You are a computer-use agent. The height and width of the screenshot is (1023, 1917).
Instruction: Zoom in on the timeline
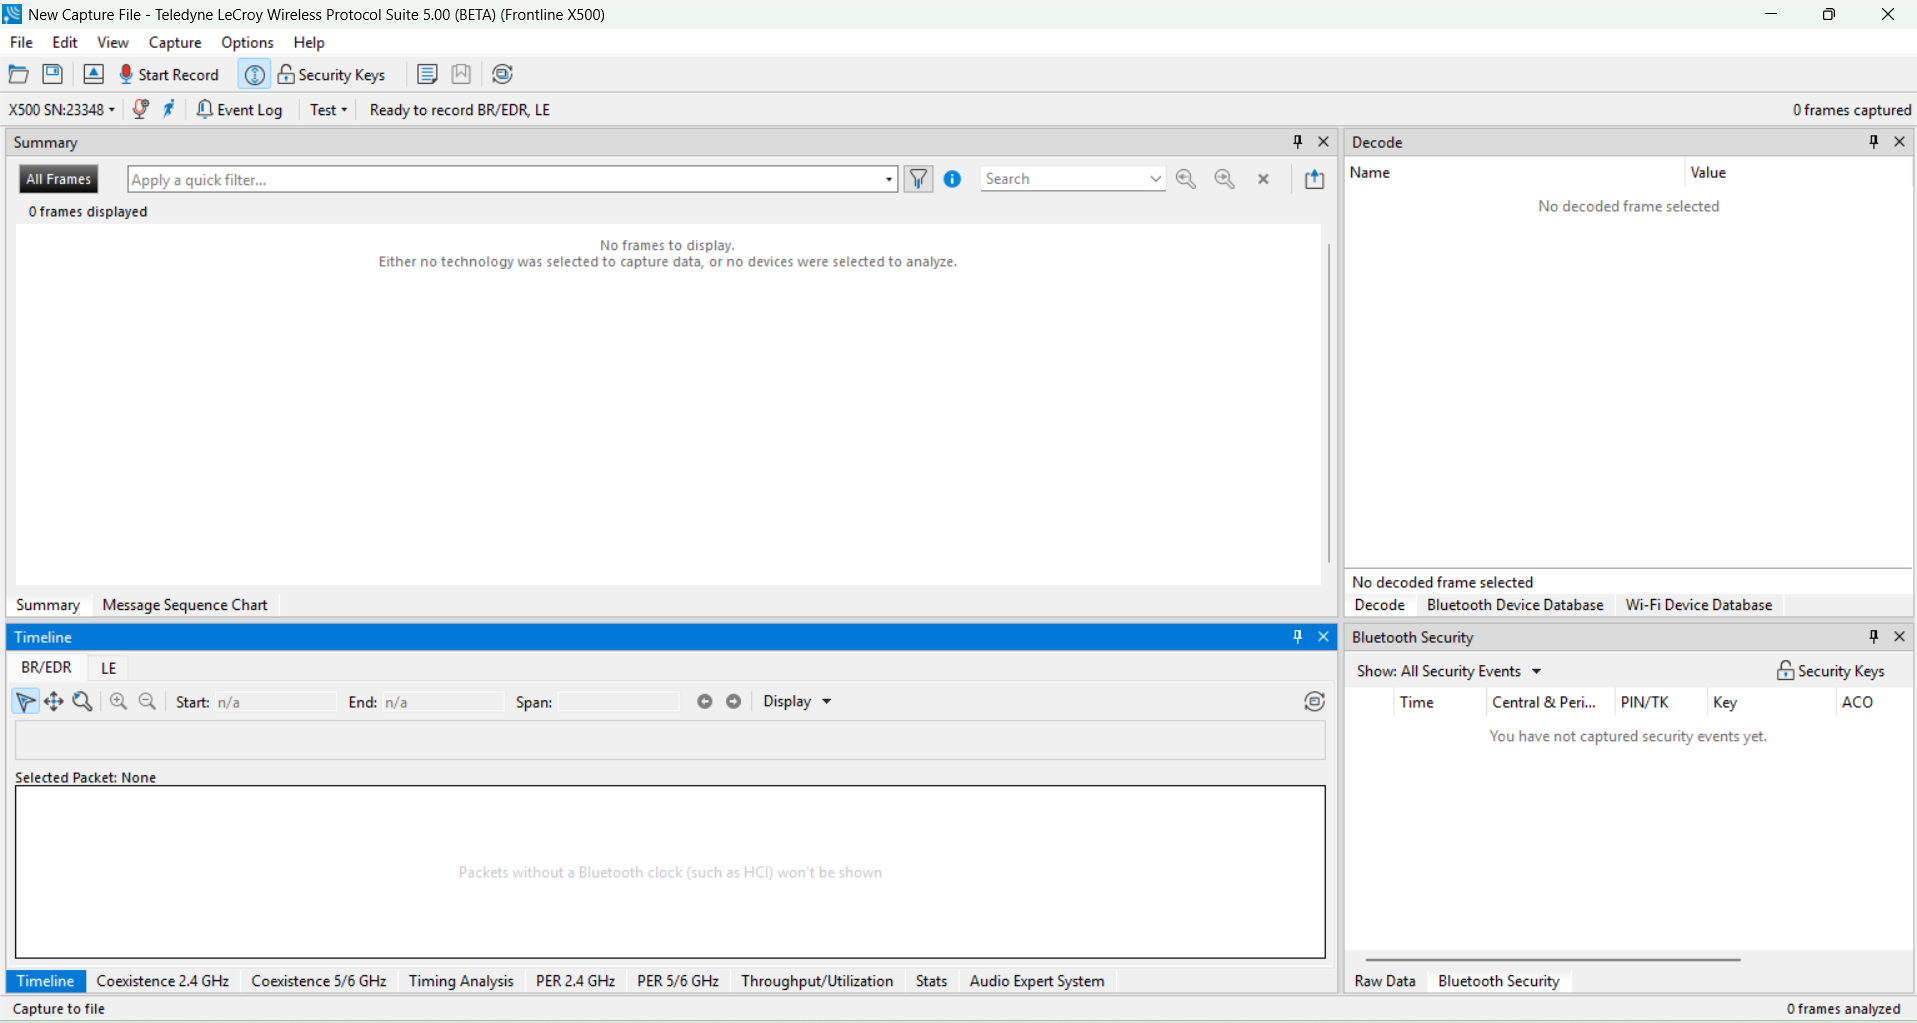118,702
